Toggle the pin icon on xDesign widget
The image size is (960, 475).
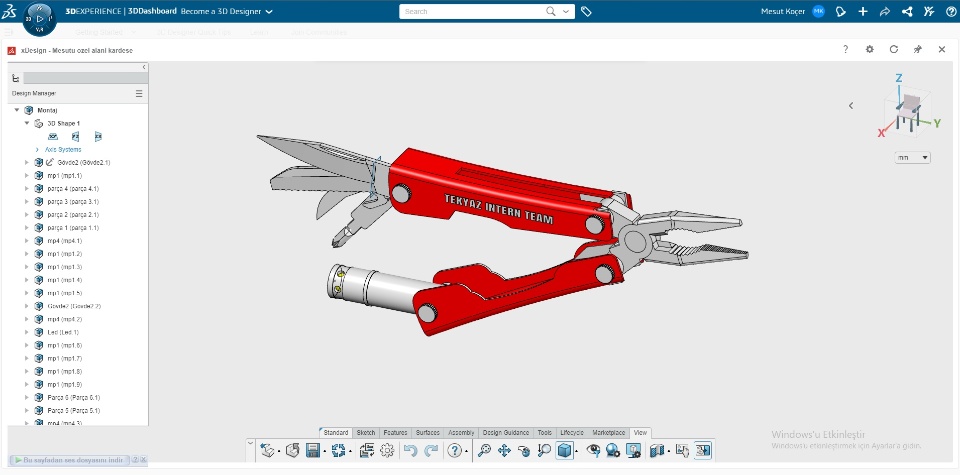point(917,49)
